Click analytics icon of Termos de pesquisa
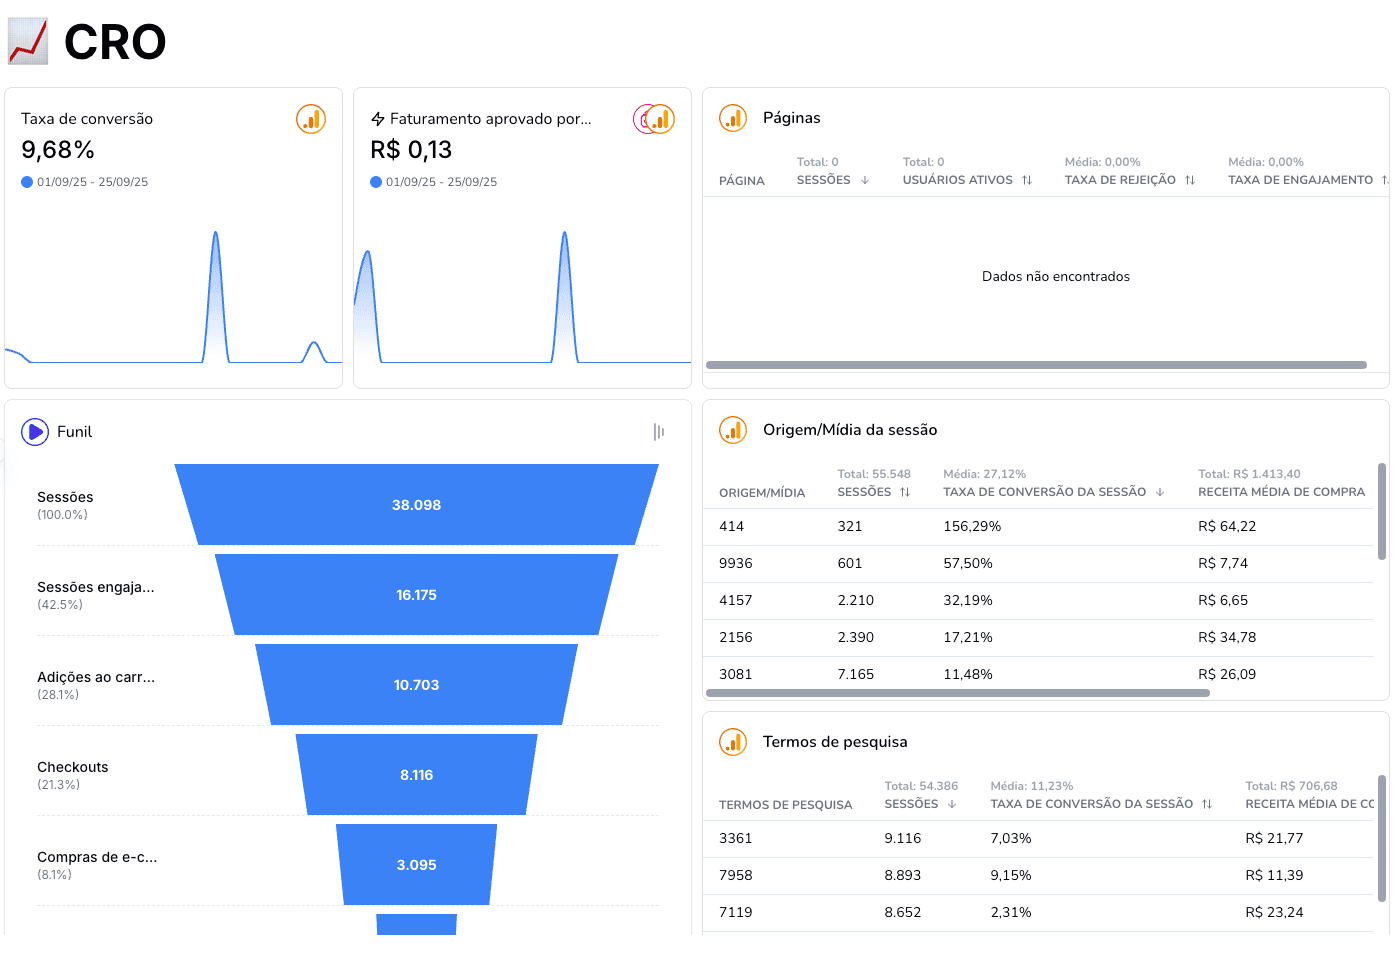 tap(733, 742)
